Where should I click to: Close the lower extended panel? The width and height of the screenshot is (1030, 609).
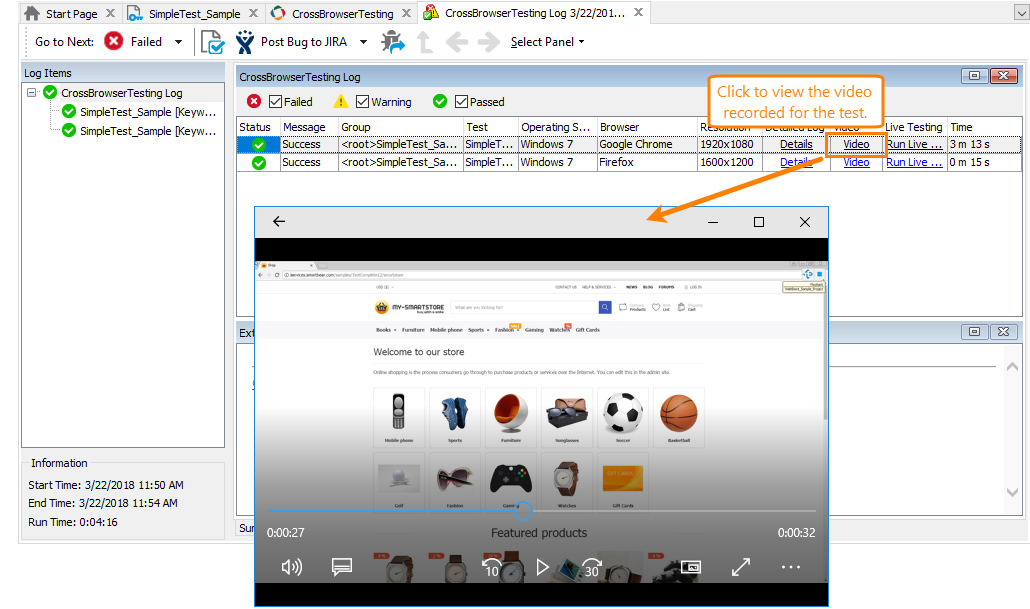click(1003, 332)
